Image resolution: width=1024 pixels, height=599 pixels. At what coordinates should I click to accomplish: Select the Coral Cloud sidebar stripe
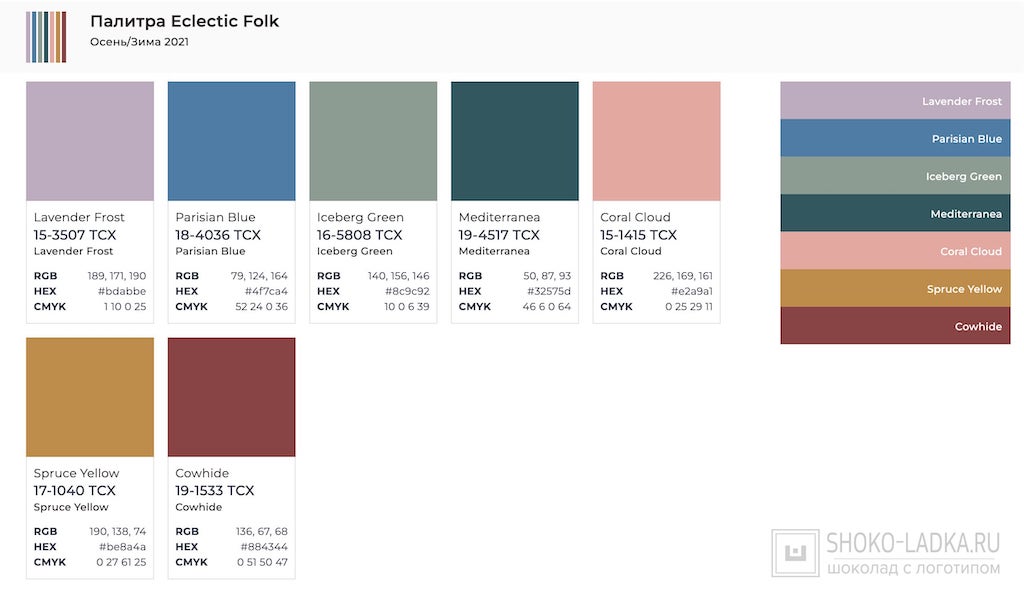[895, 251]
